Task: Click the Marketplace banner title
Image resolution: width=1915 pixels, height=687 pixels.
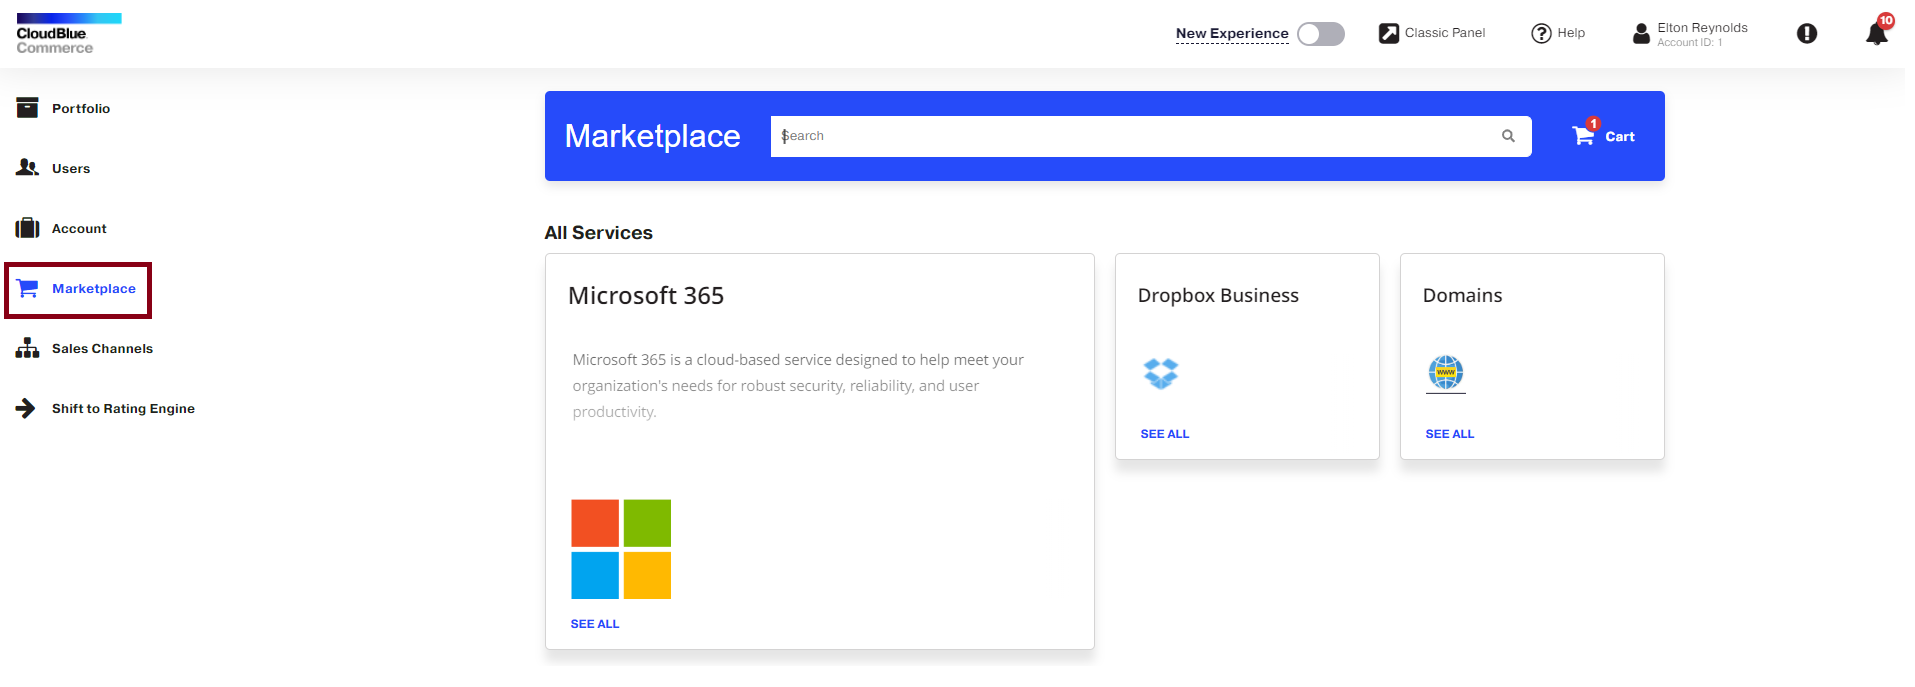Action: pos(652,136)
